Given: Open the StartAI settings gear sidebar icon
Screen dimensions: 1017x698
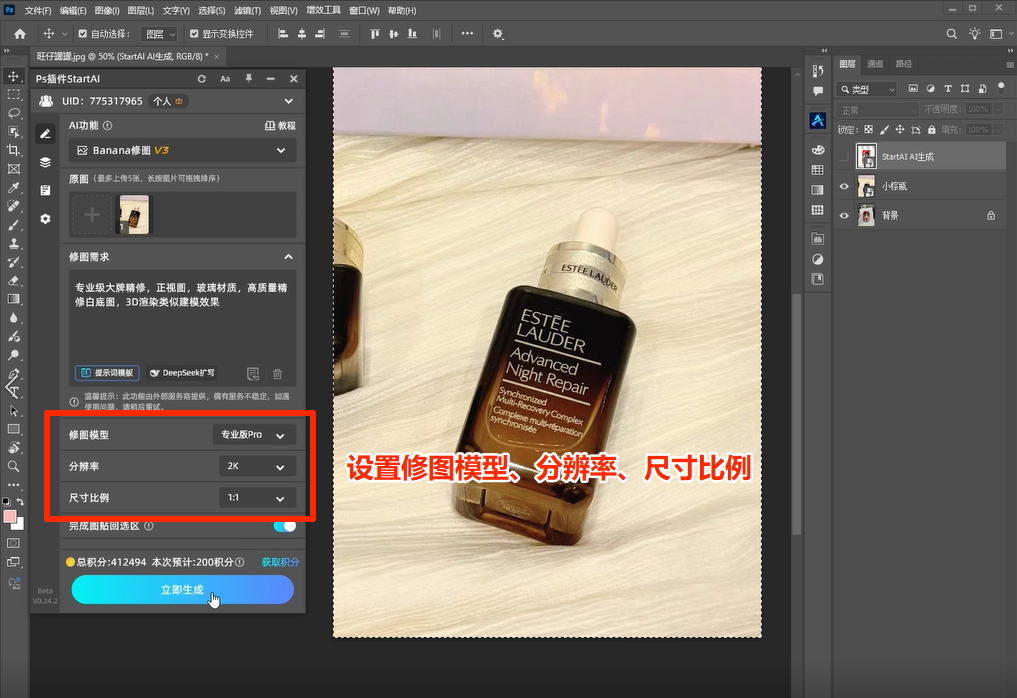Looking at the screenshot, I should coord(45,219).
